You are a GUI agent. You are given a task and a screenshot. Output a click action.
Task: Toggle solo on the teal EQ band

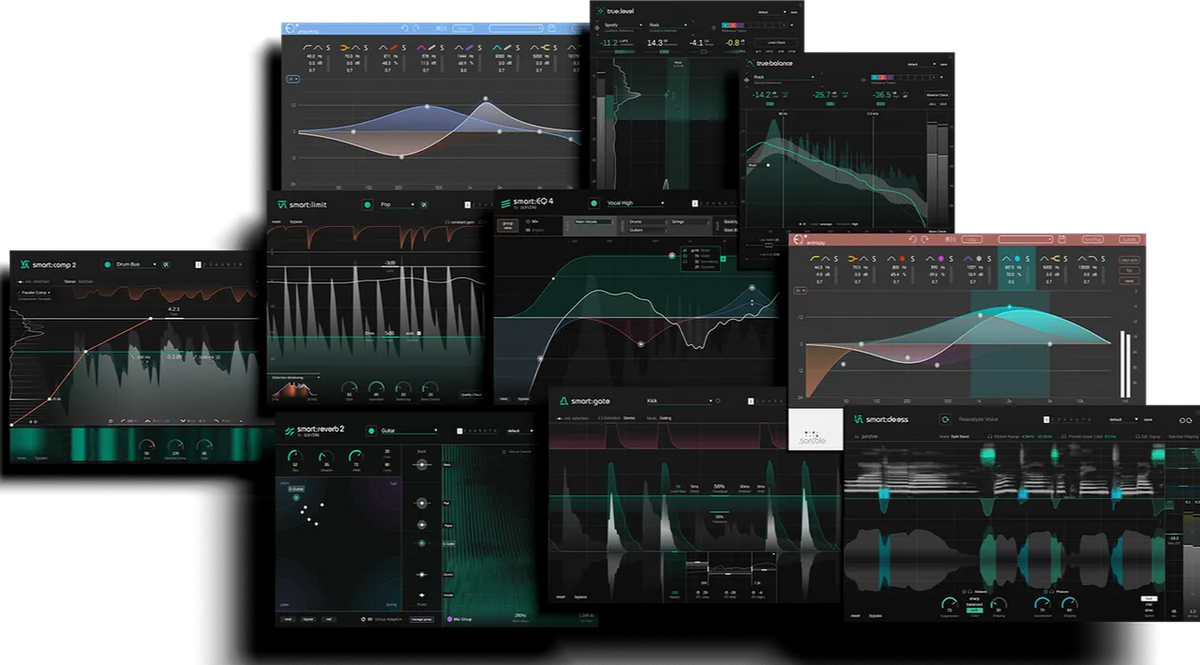[1028, 257]
